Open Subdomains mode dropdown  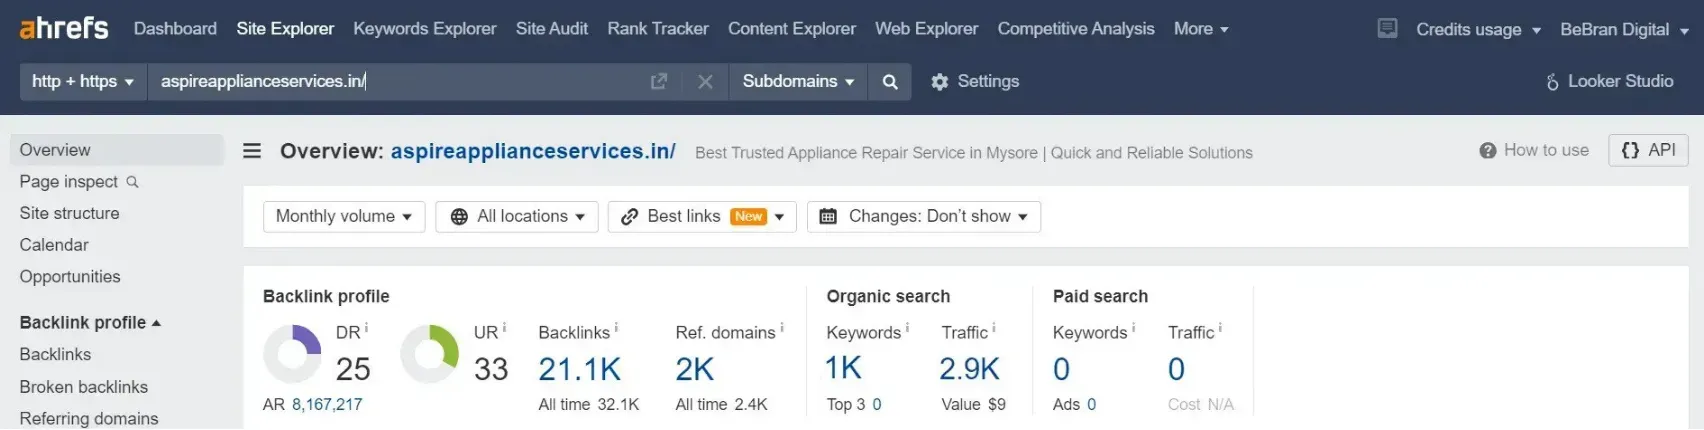pos(798,81)
